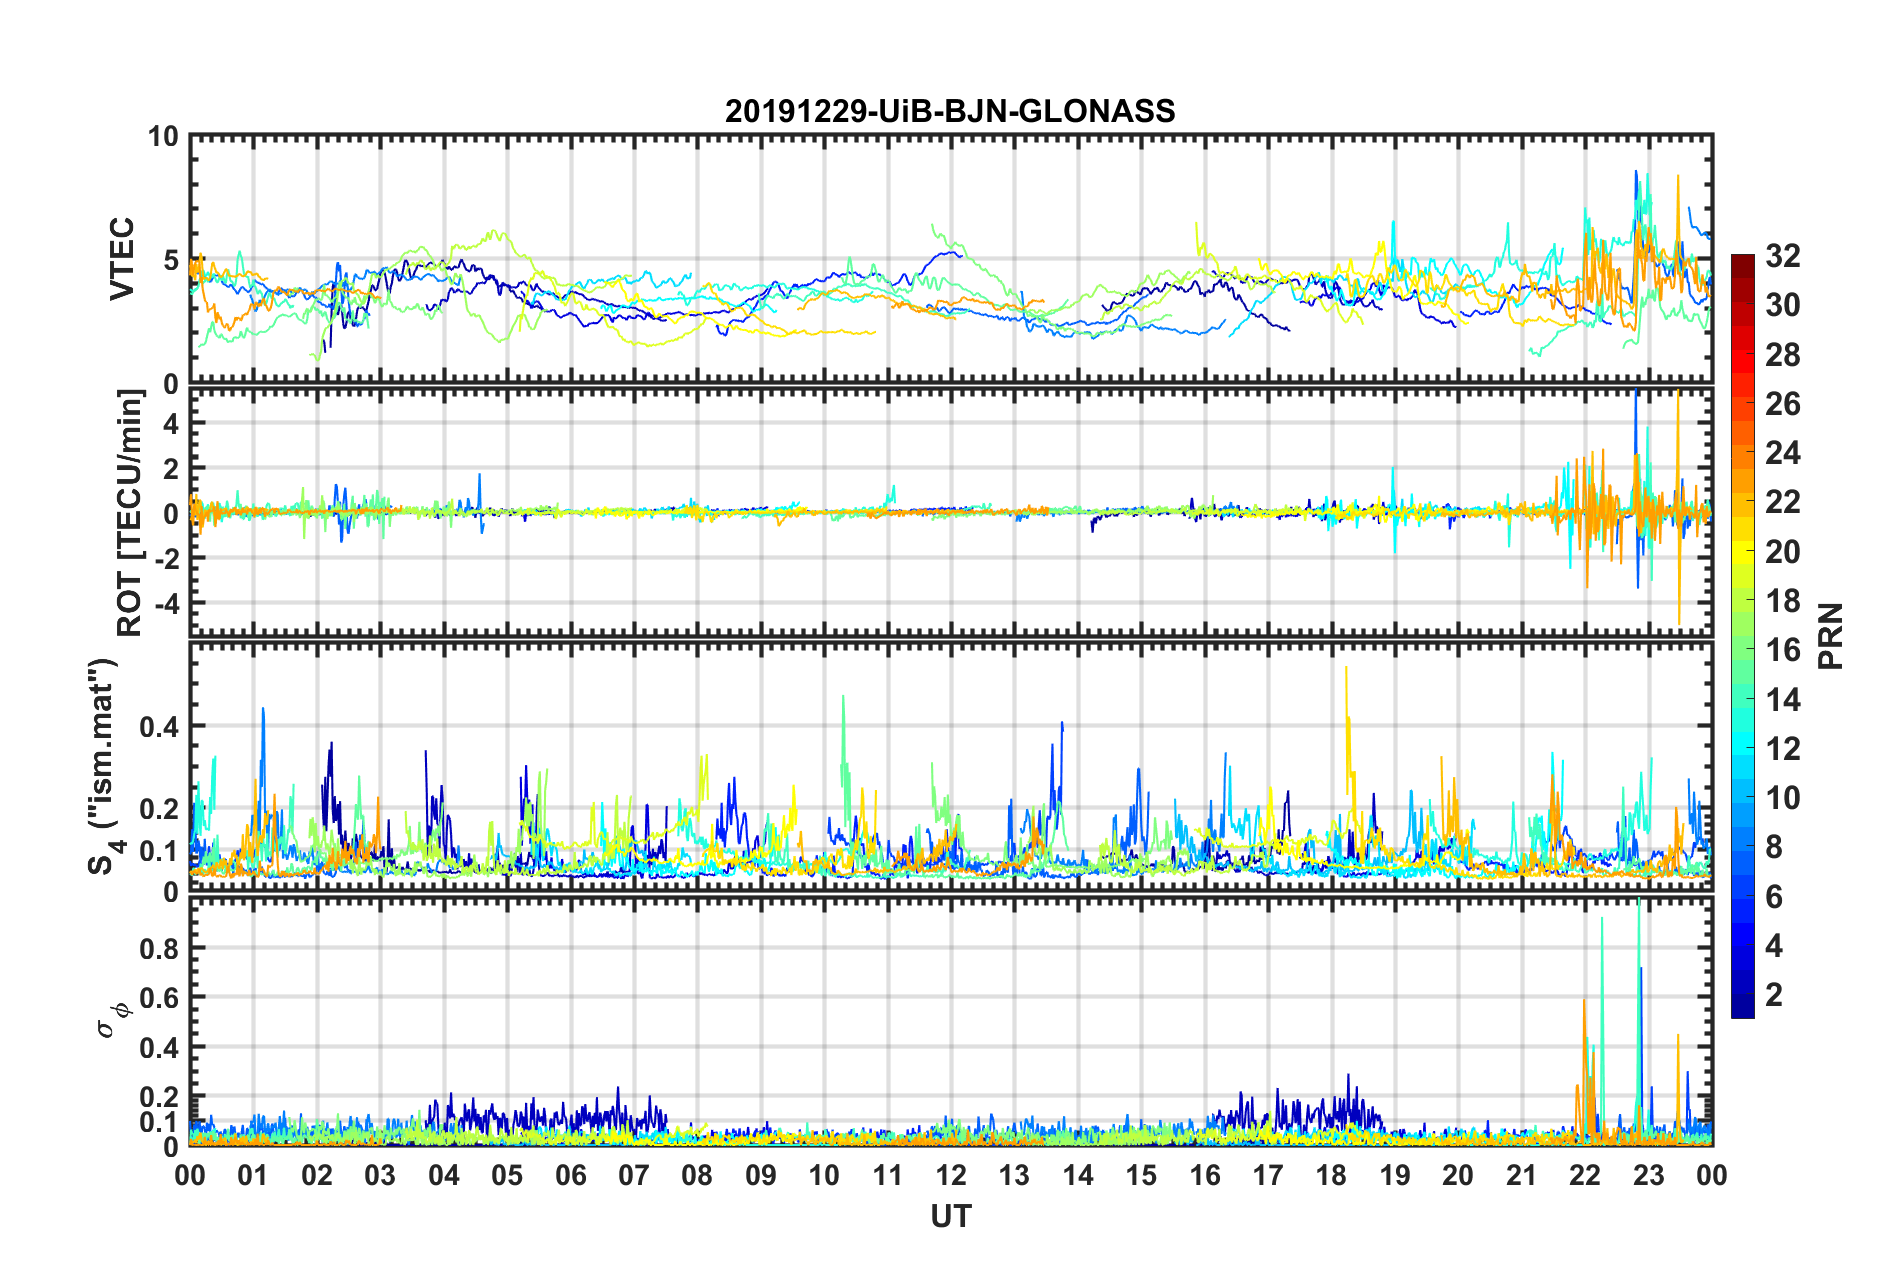The width and height of the screenshot is (1902, 1272).
Task: Click the colorbar tick label 12
Action: [1782, 748]
